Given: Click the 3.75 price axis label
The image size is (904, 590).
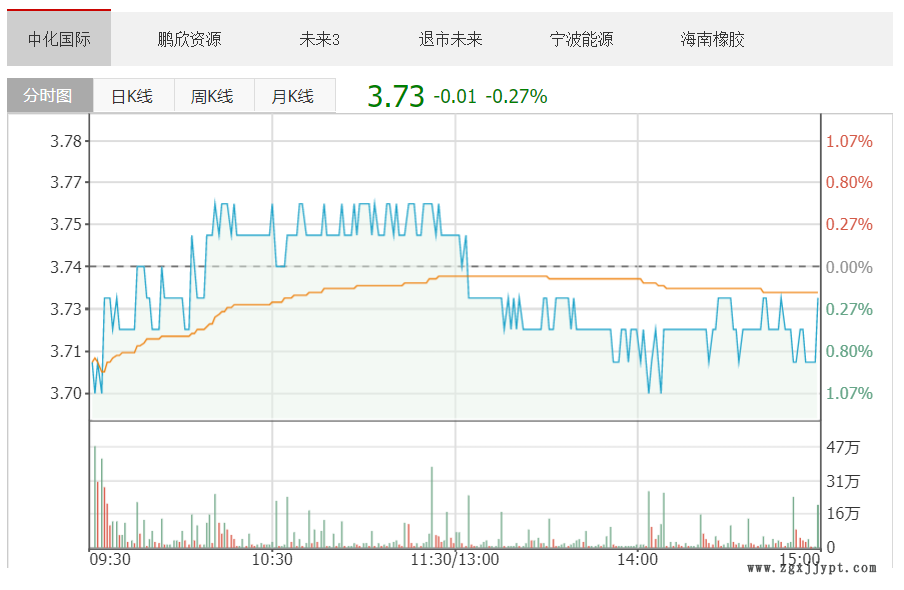Looking at the screenshot, I should (66, 224).
